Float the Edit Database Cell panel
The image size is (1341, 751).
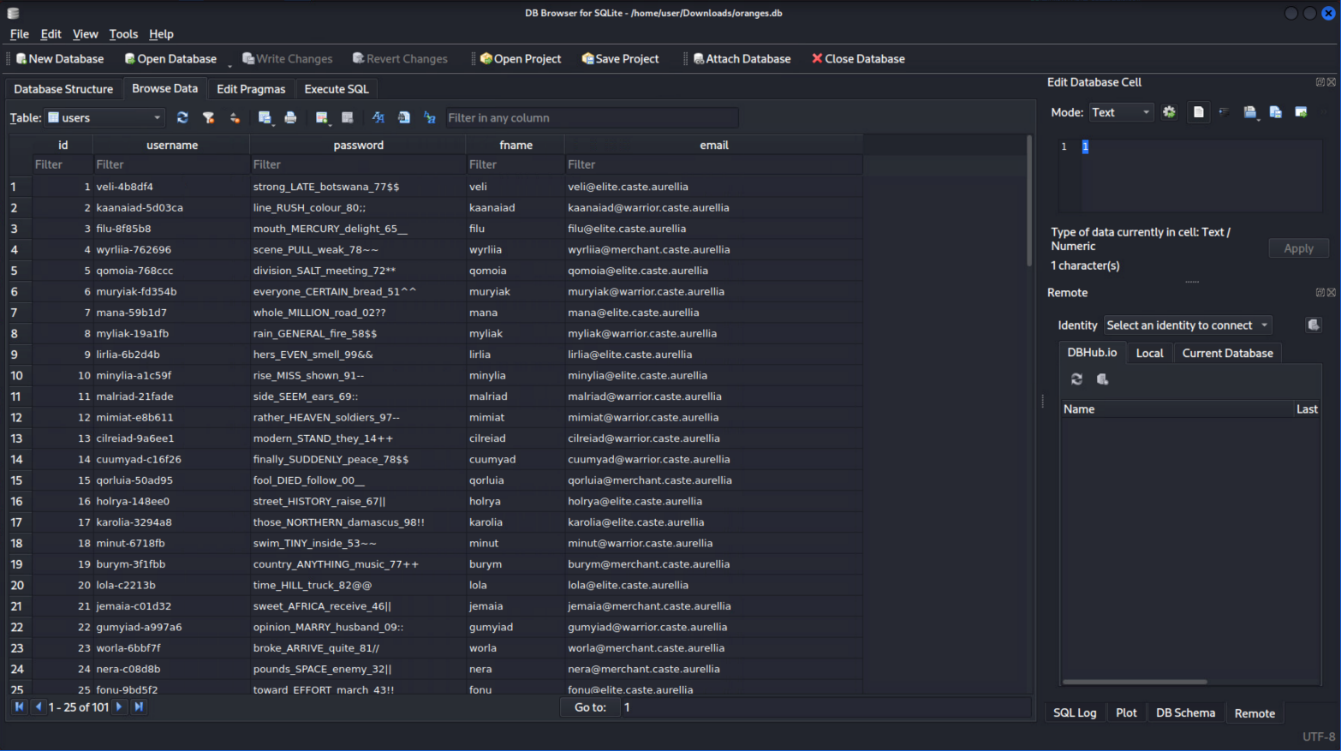(x=1320, y=82)
